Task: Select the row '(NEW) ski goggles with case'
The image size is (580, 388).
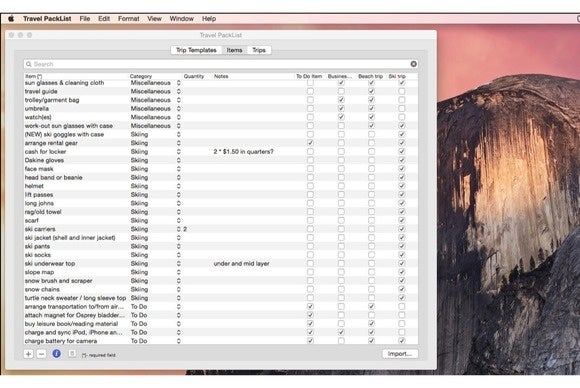Action: [221, 134]
